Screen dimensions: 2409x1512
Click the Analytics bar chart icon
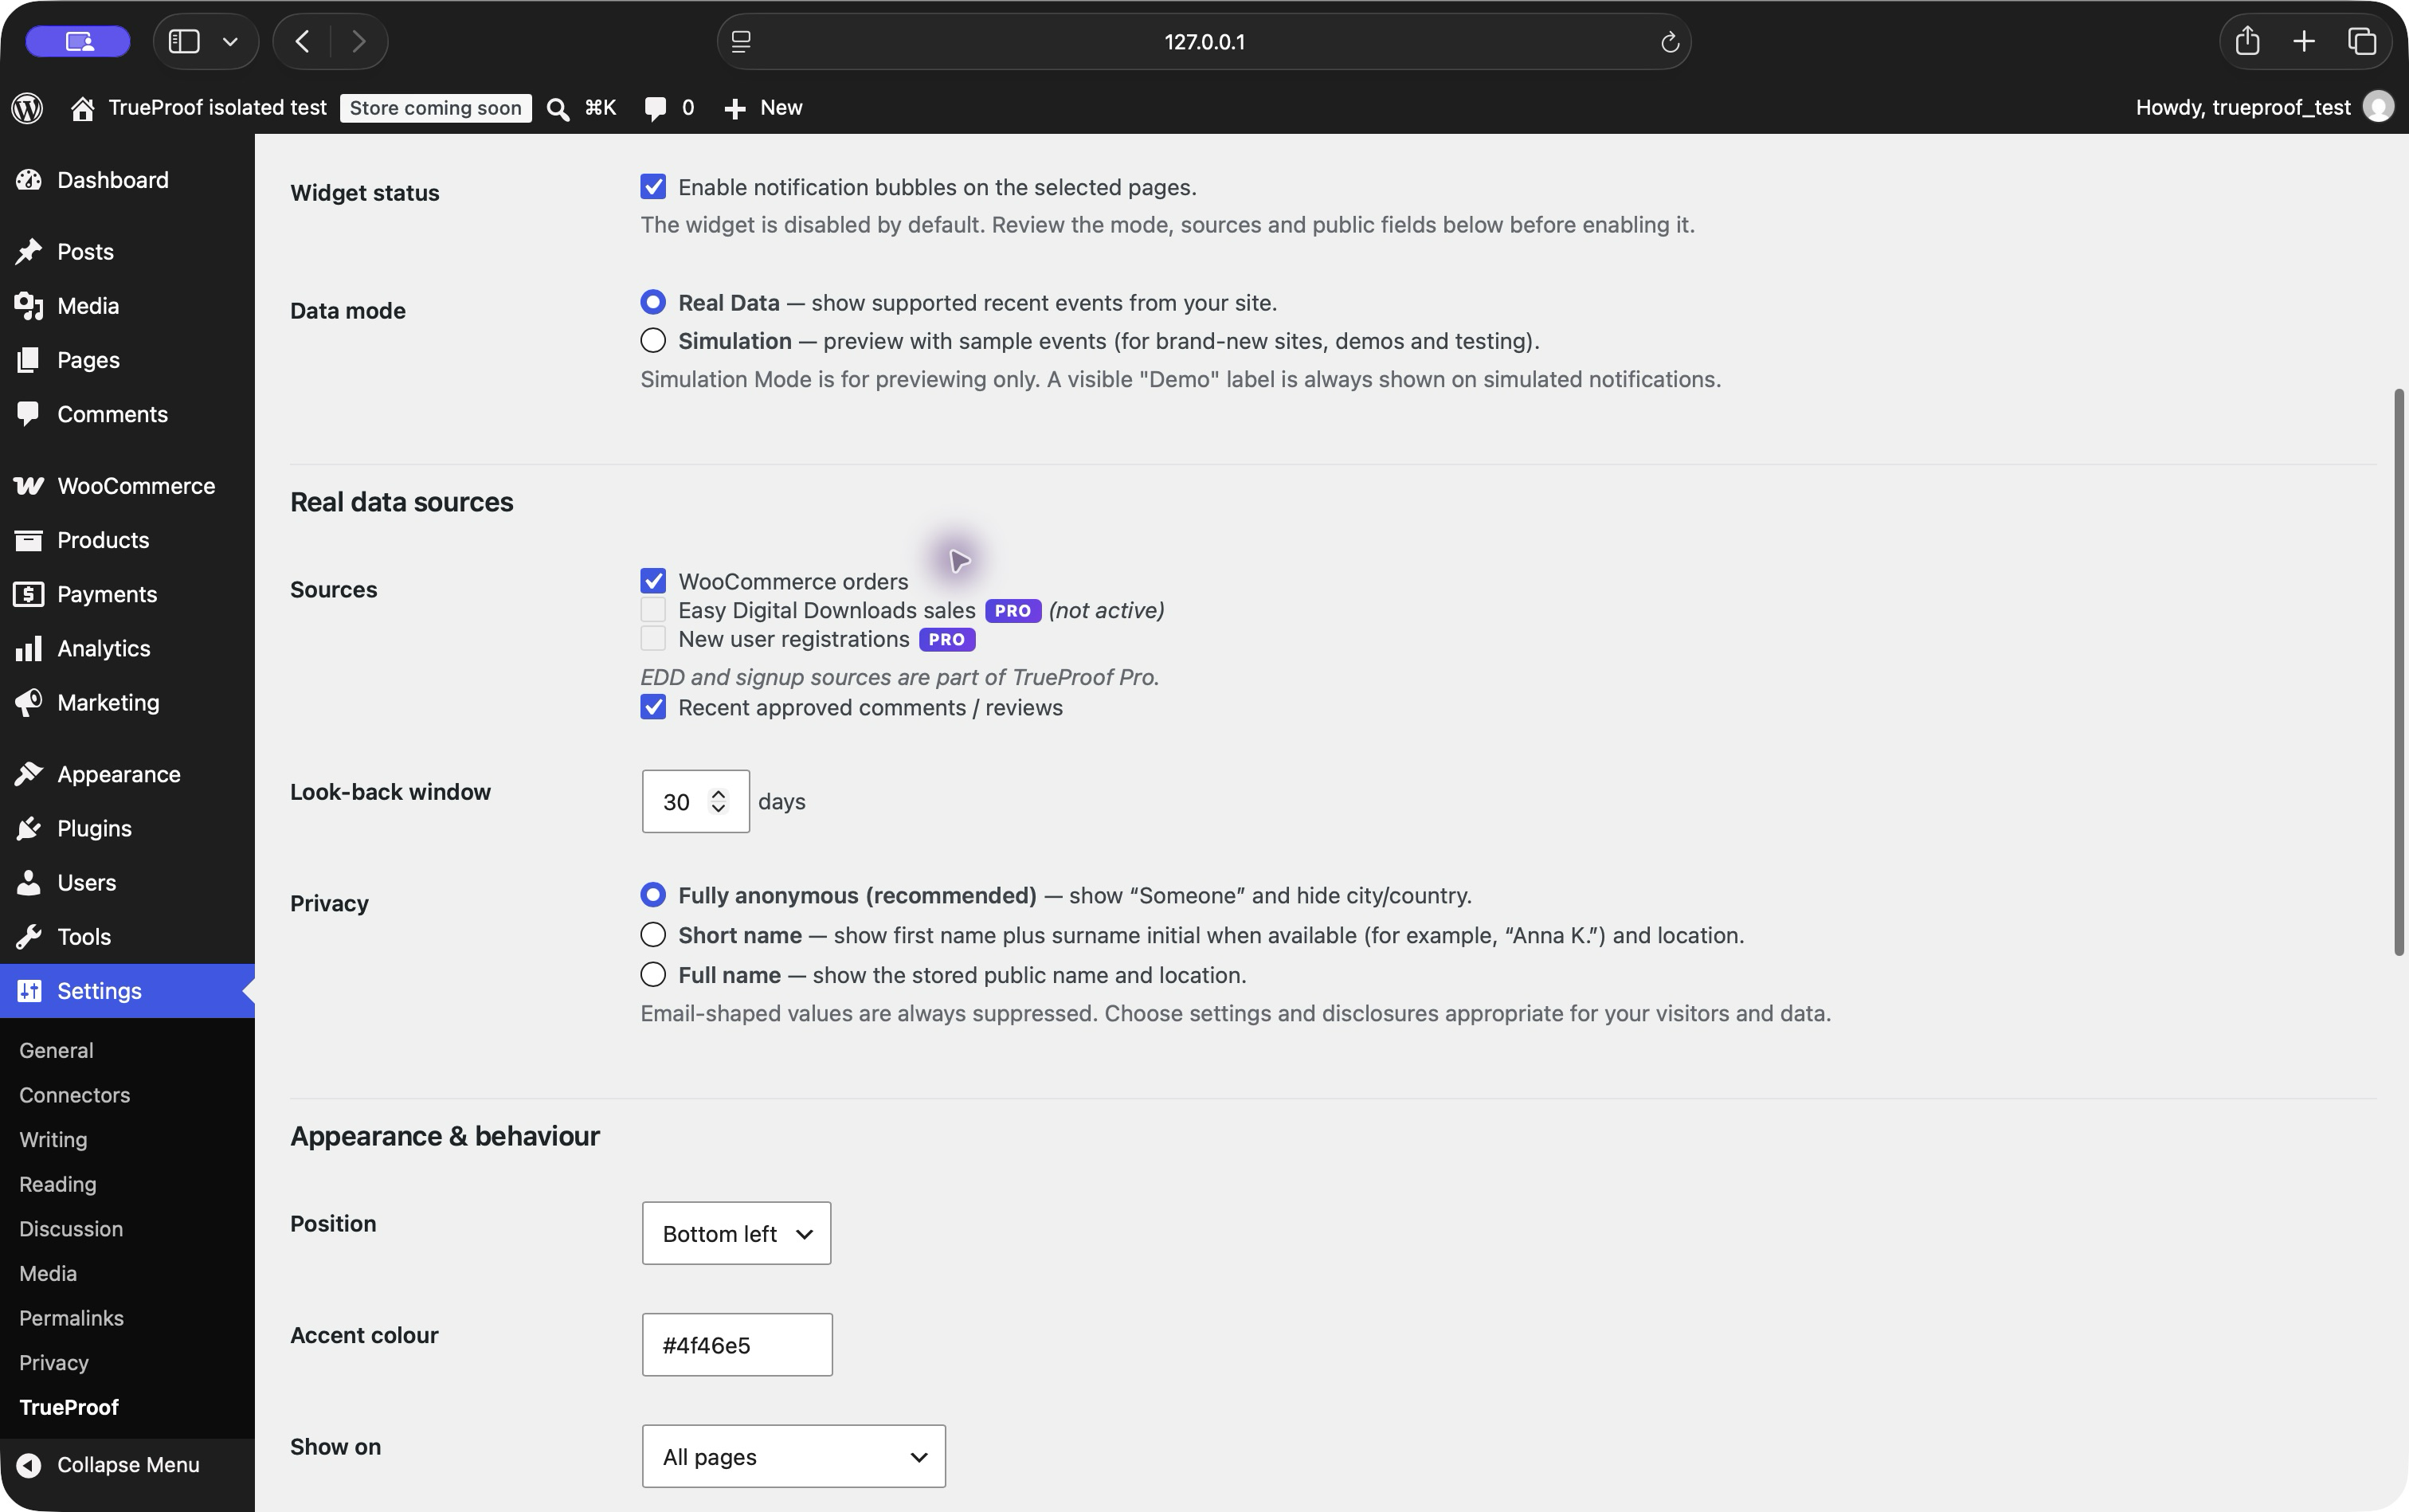(x=29, y=648)
